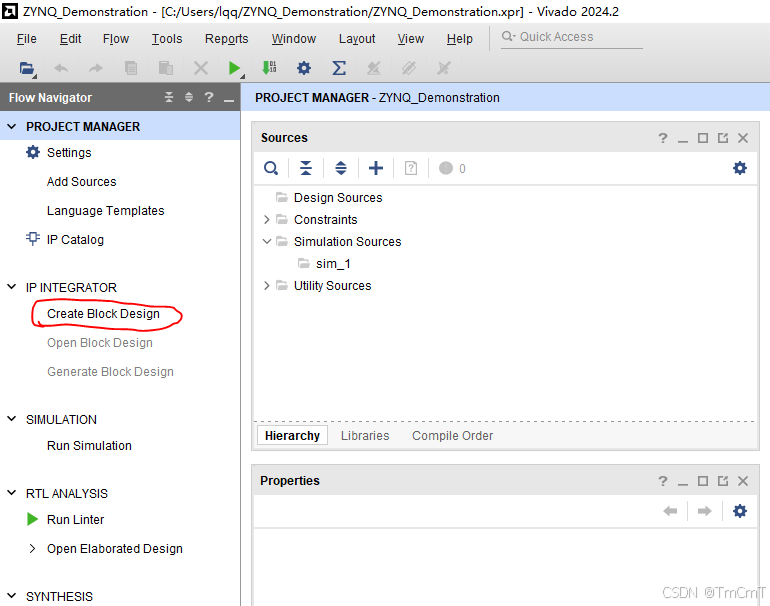The width and height of the screenshot is (770, 606).
Task: Click Run Linter under RTL Analysis
Action: click(x=75, y=520)
